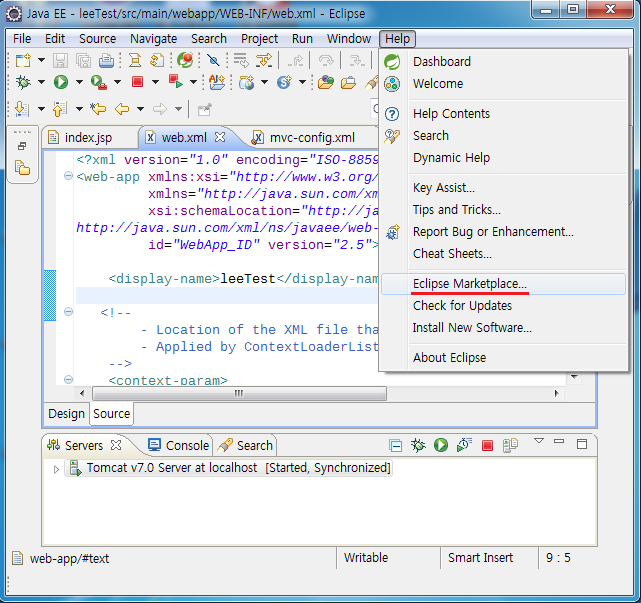
Task: Click the Back navigation yellow arrow
Action: 122,109
